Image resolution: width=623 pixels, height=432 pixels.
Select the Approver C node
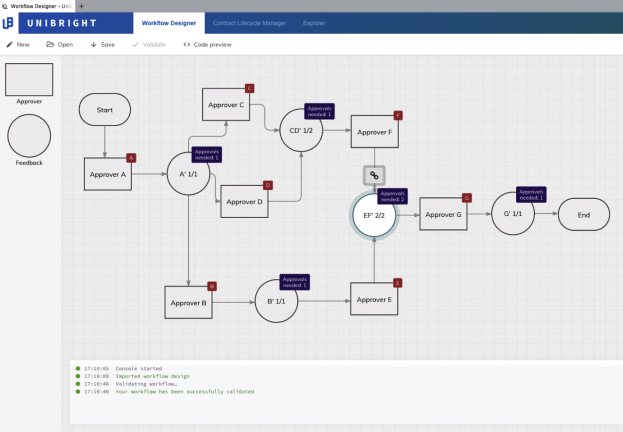pyautogui.click(x=226, y=105)
